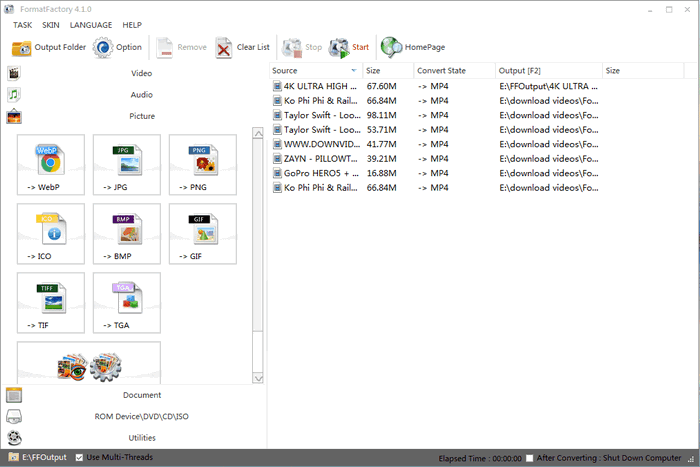Open the HomePage globe icon
The width and height of the screenshot is (700, 467).
tap(392, 47)
